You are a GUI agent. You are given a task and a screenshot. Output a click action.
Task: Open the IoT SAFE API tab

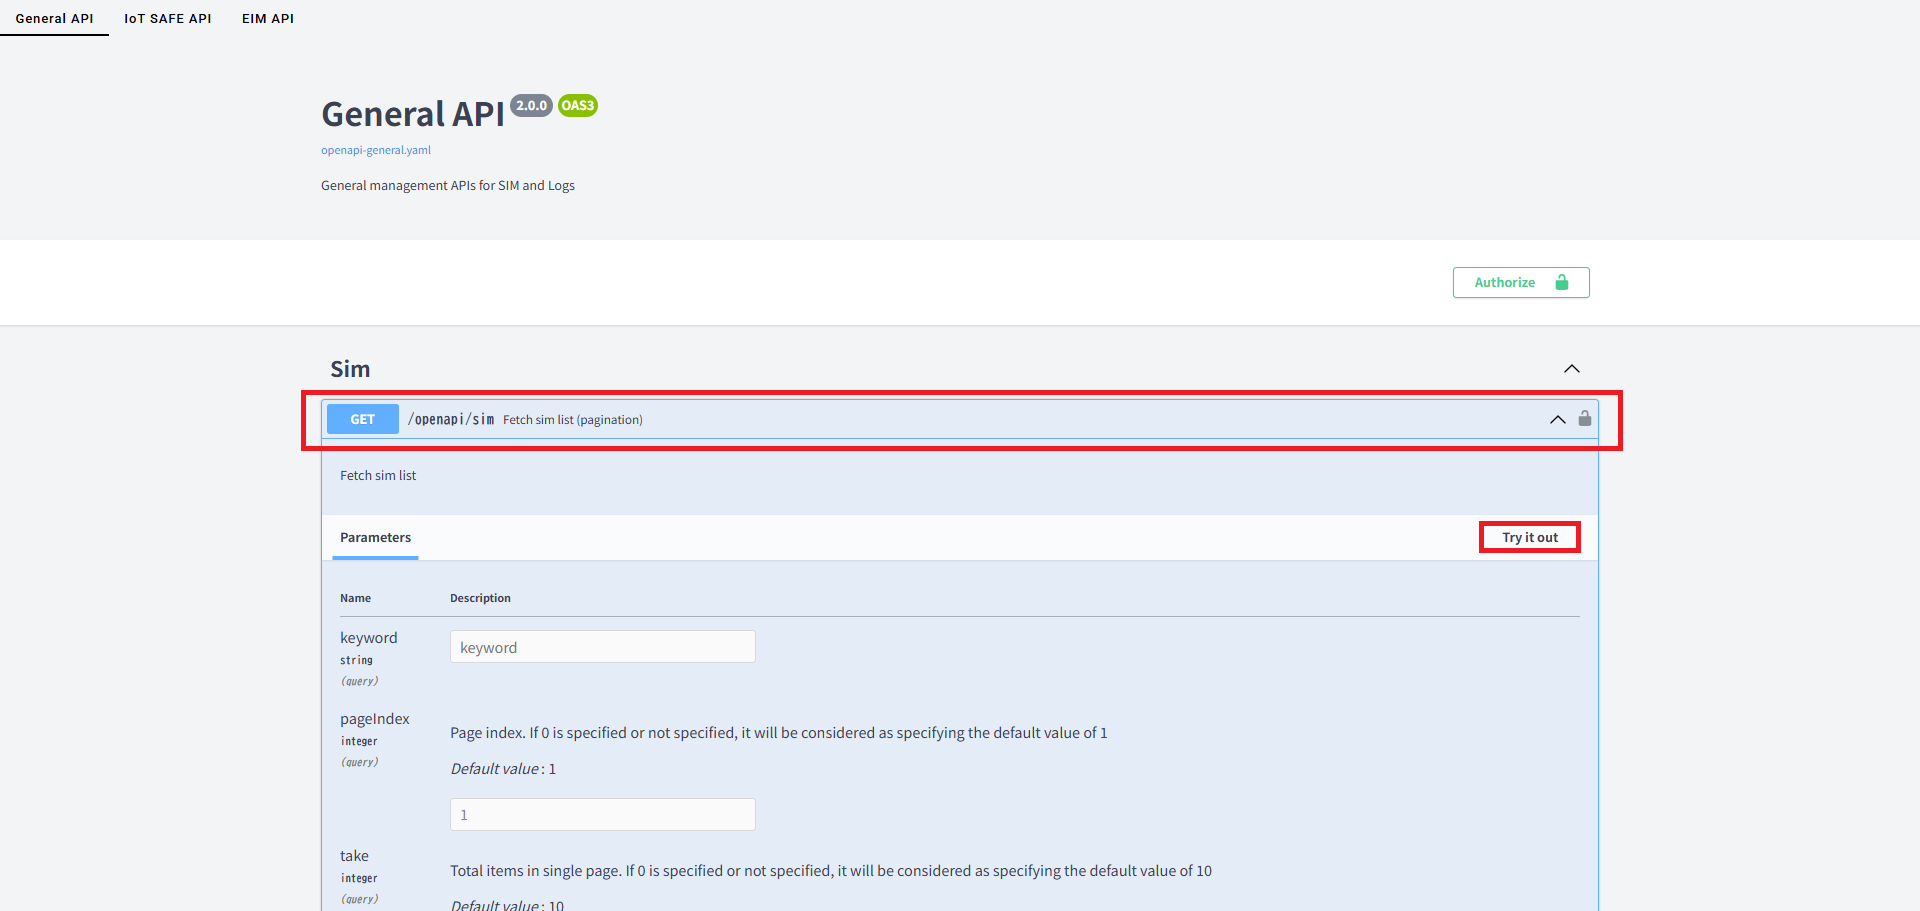168,18
